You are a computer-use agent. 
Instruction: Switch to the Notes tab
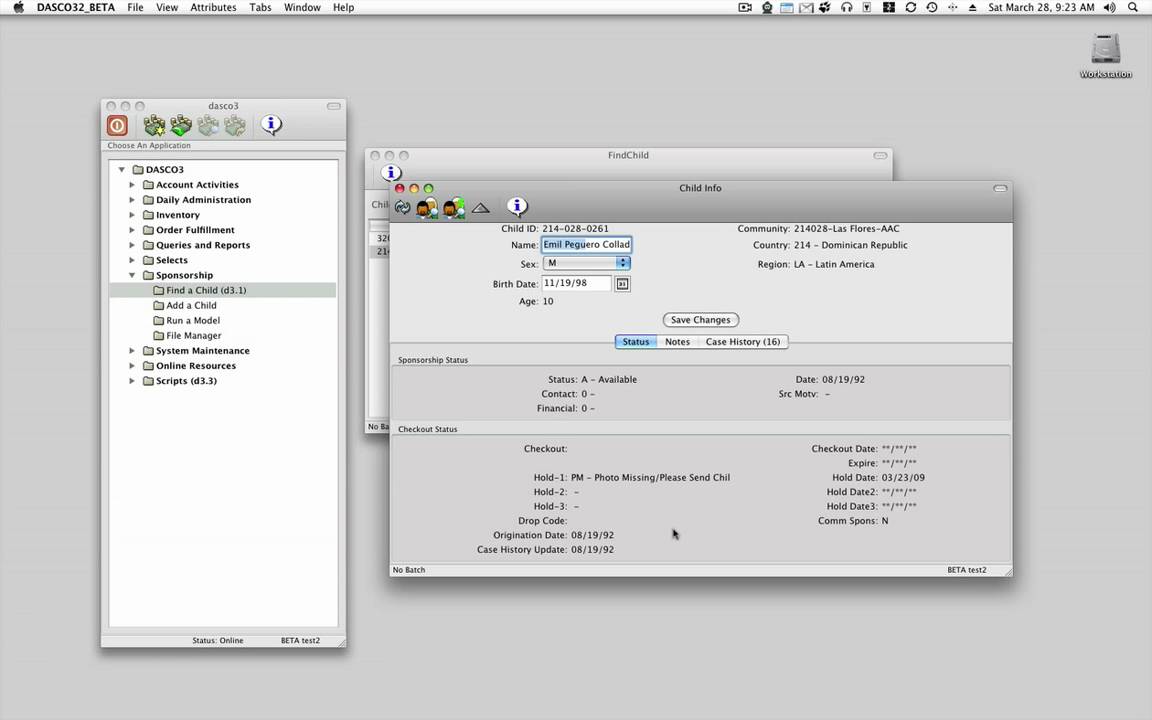click(x=677, y=342)
